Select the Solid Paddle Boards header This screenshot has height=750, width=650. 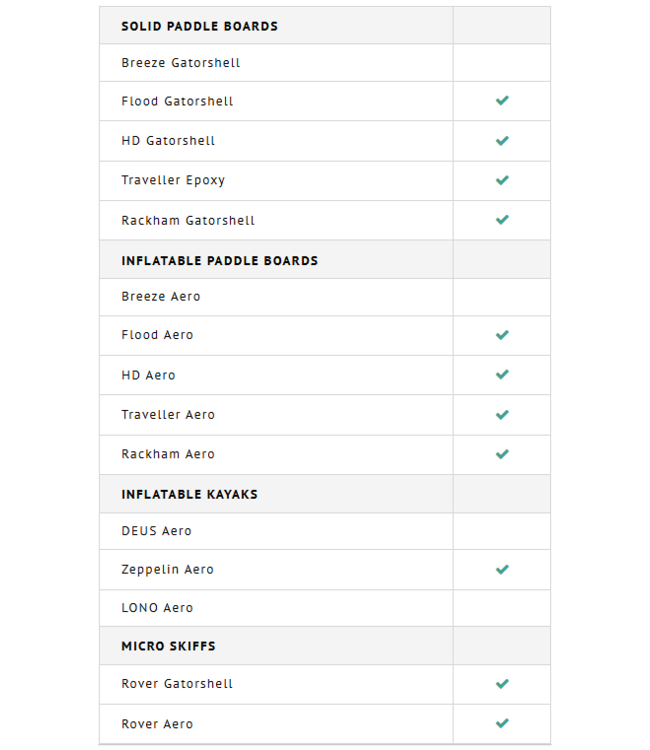(x=199, y=26)
